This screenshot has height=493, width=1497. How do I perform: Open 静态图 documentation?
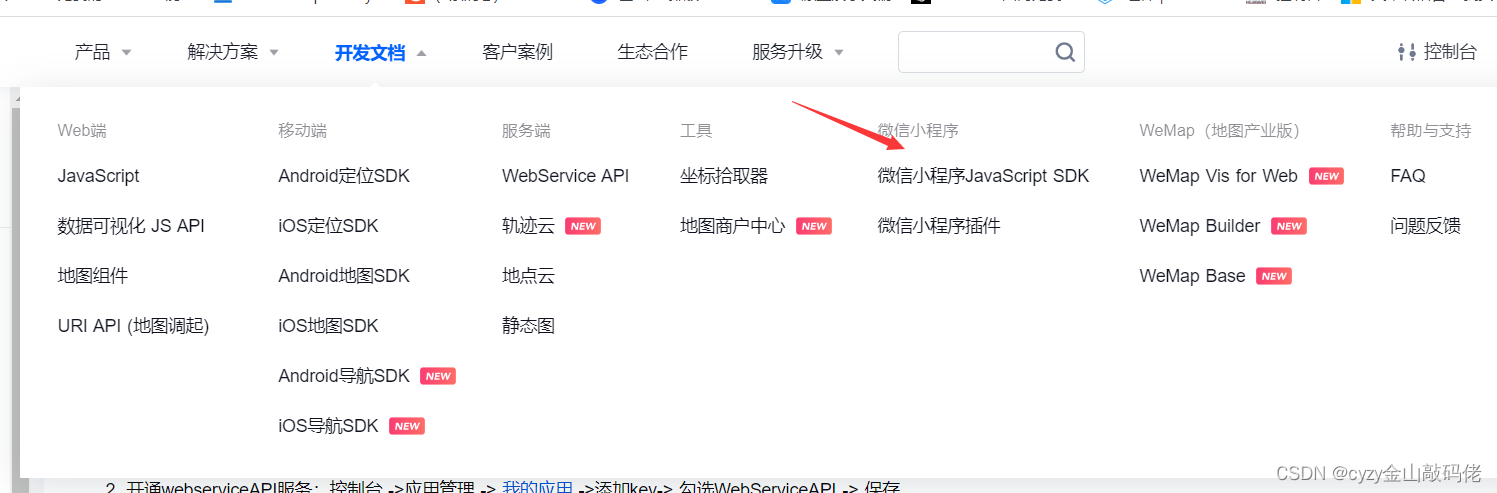click(528, 326)
